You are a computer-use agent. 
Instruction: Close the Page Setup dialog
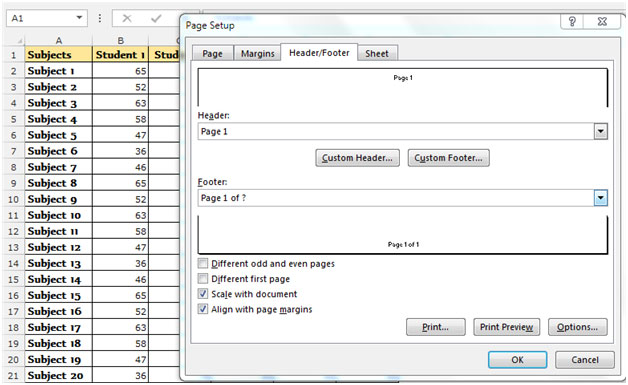pyautogui.click(x=602, y=21)
